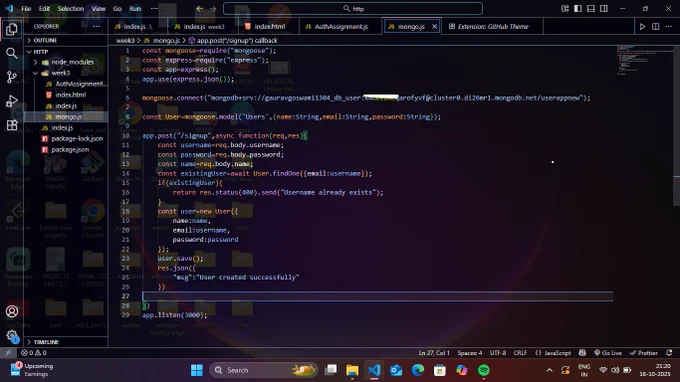Open Outlook from the taskbar
Screen dimensions: 680x382
click(396, 370)
